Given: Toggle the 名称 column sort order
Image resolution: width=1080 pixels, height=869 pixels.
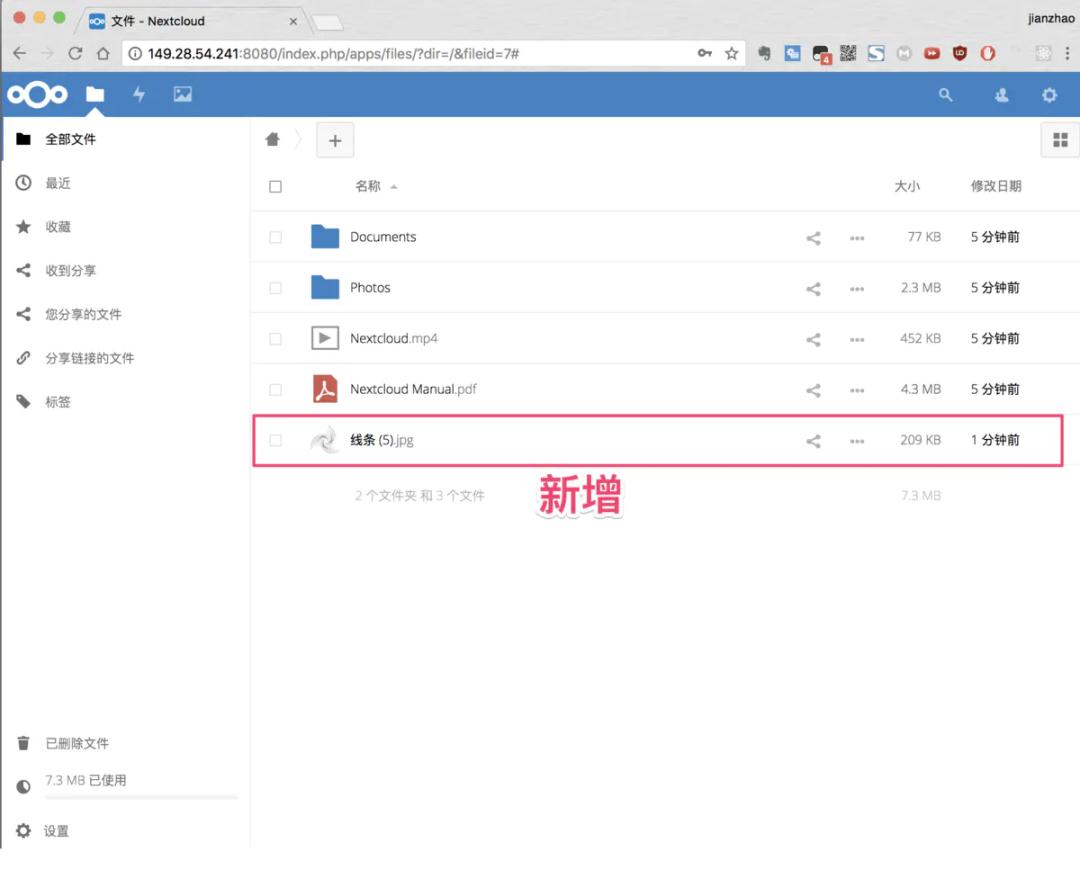Looking at the screenshot, I should (x=370, y=186).
